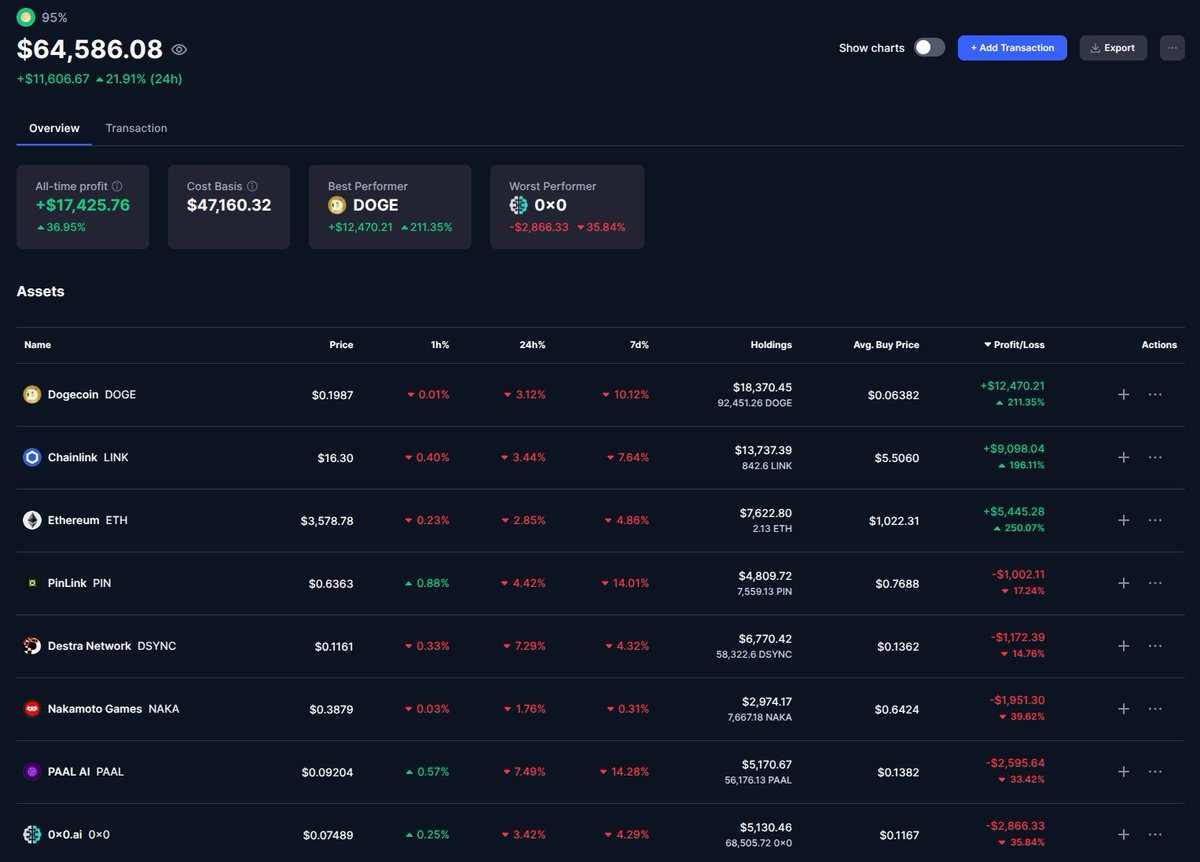
Task: Add a transaction to PAAL AI row
Action: (1123, 772)
